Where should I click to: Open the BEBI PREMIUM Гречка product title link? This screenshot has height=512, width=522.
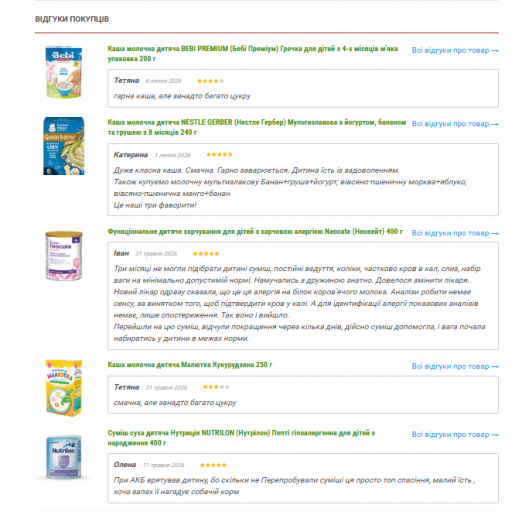253,54
